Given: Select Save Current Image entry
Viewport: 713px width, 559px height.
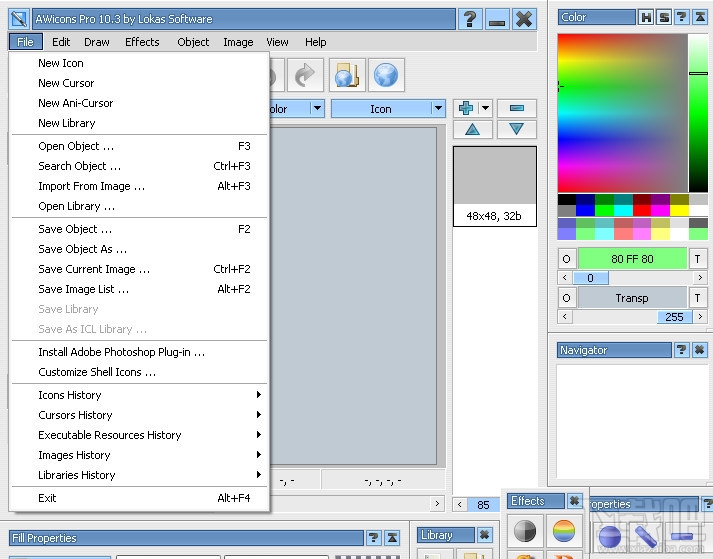Looking at the screenshot, I should tap(139, 269).
